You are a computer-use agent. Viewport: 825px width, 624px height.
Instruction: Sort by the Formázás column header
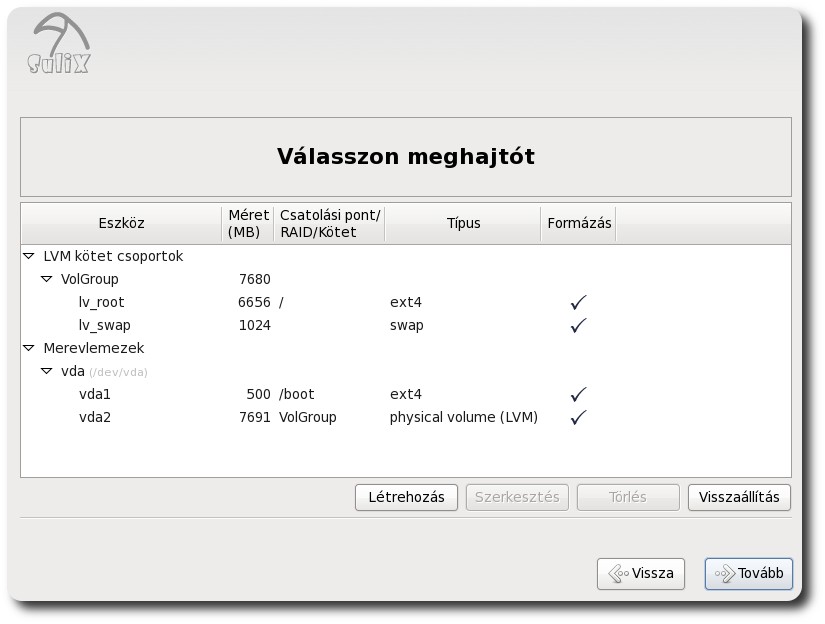click(x=579, y=223)
